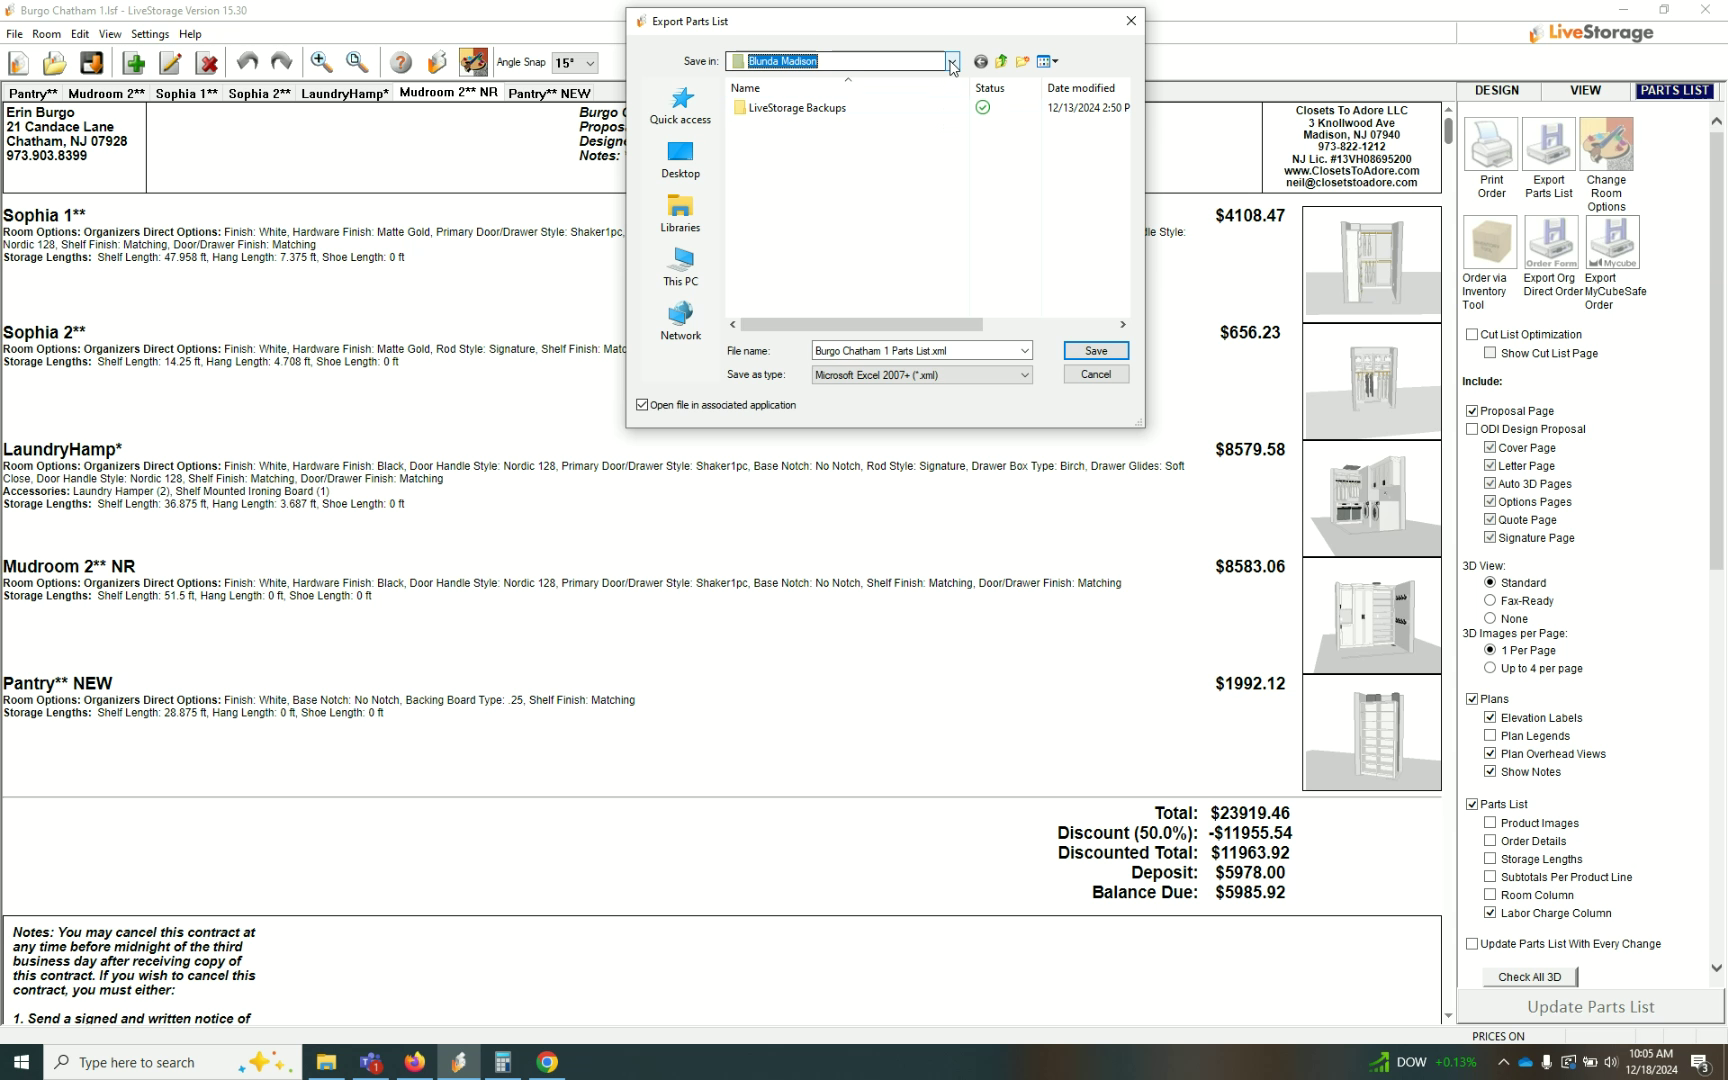Open the Settings menu
The image size is (1728, 1080).
[150, 34]
